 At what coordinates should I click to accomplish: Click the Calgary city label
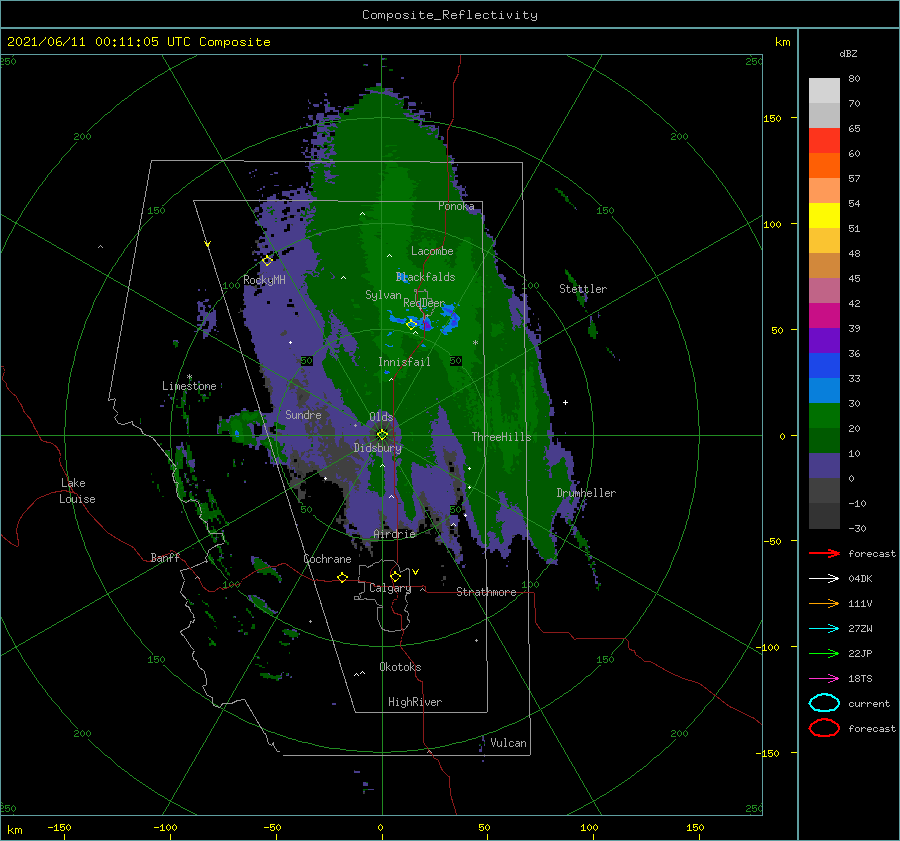[390, 588]
